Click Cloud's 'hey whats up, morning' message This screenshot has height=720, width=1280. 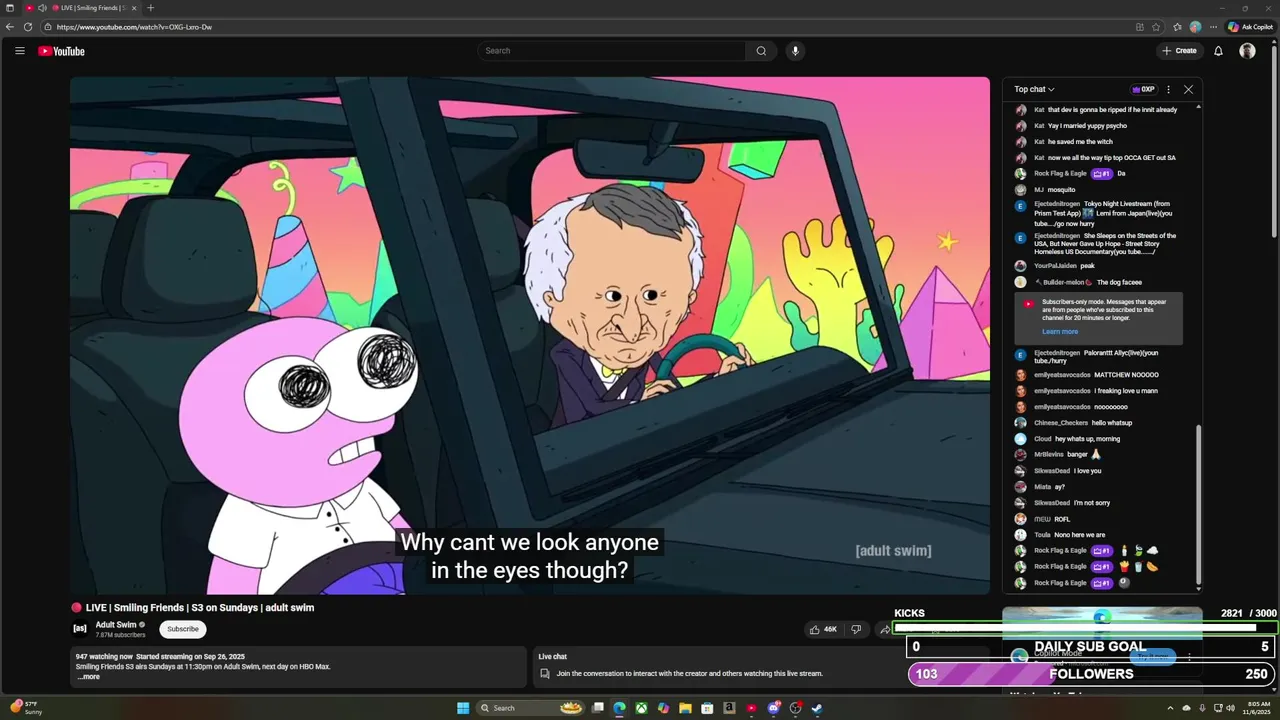click(x=1087, y=439)
